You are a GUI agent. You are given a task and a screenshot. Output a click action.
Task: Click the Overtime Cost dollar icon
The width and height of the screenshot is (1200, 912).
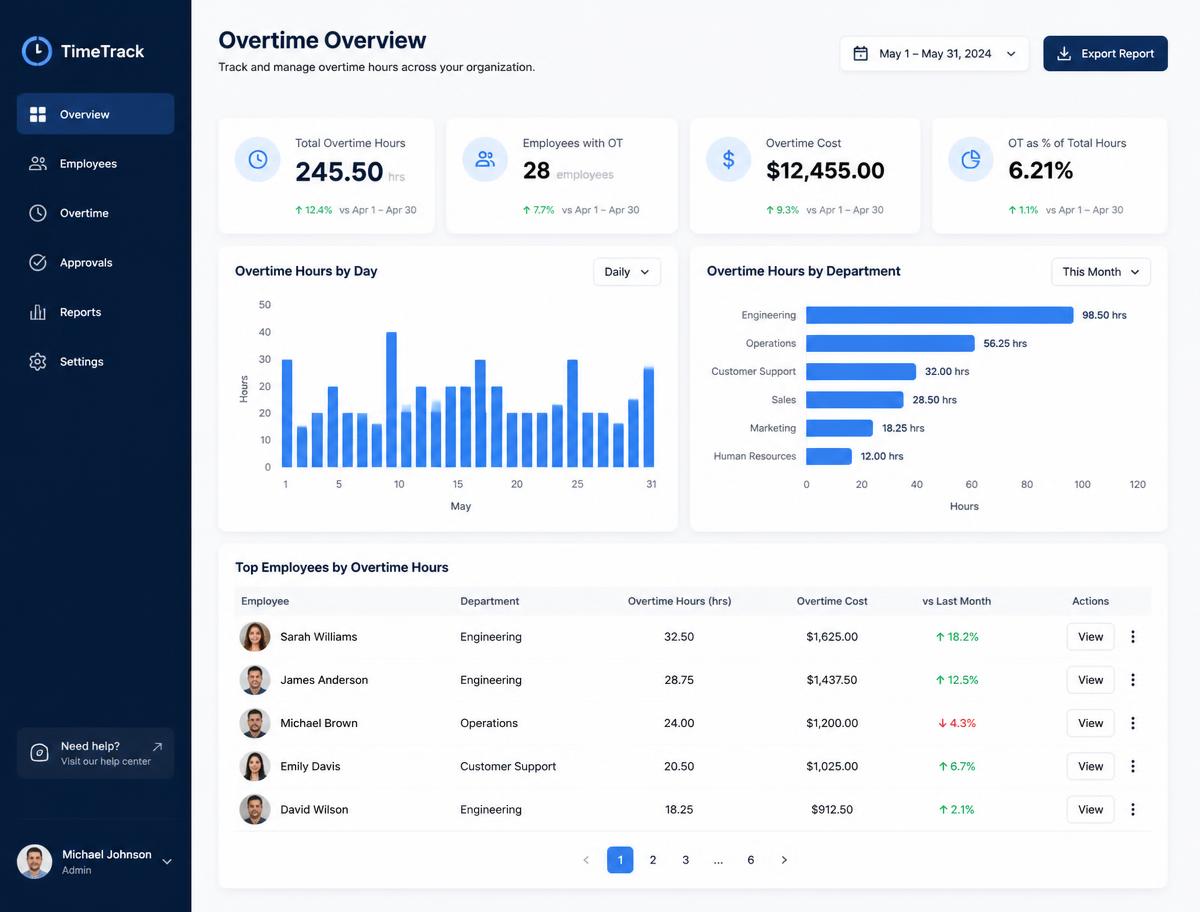click(728, 159)
